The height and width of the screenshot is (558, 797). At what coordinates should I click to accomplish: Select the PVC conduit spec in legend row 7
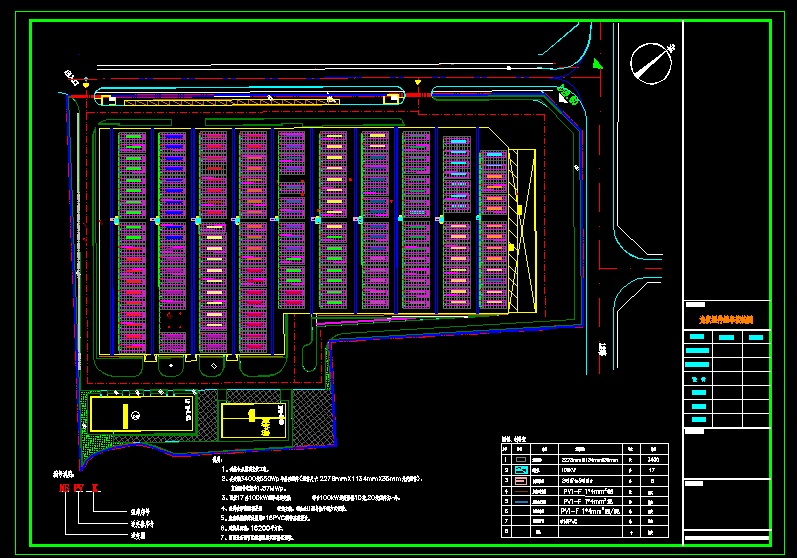(x=567, y=521)
